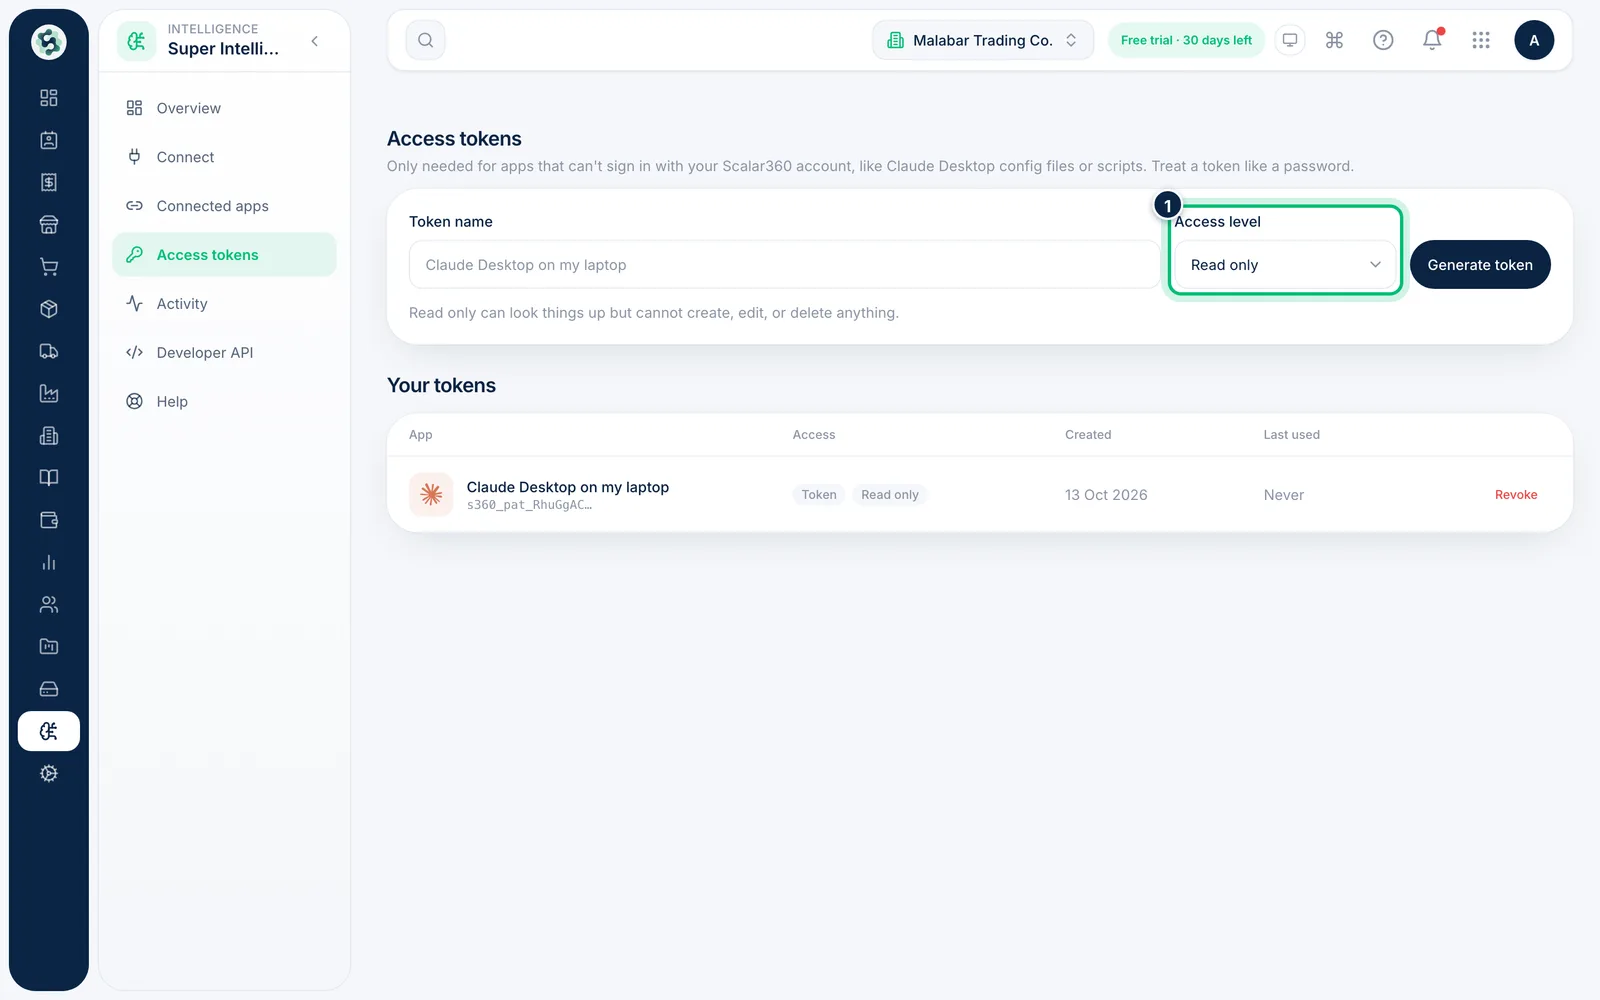This screenshot has width=1600, height=1000.
Task: Open the notifications bell
Action: click(x=1432, y=40)
